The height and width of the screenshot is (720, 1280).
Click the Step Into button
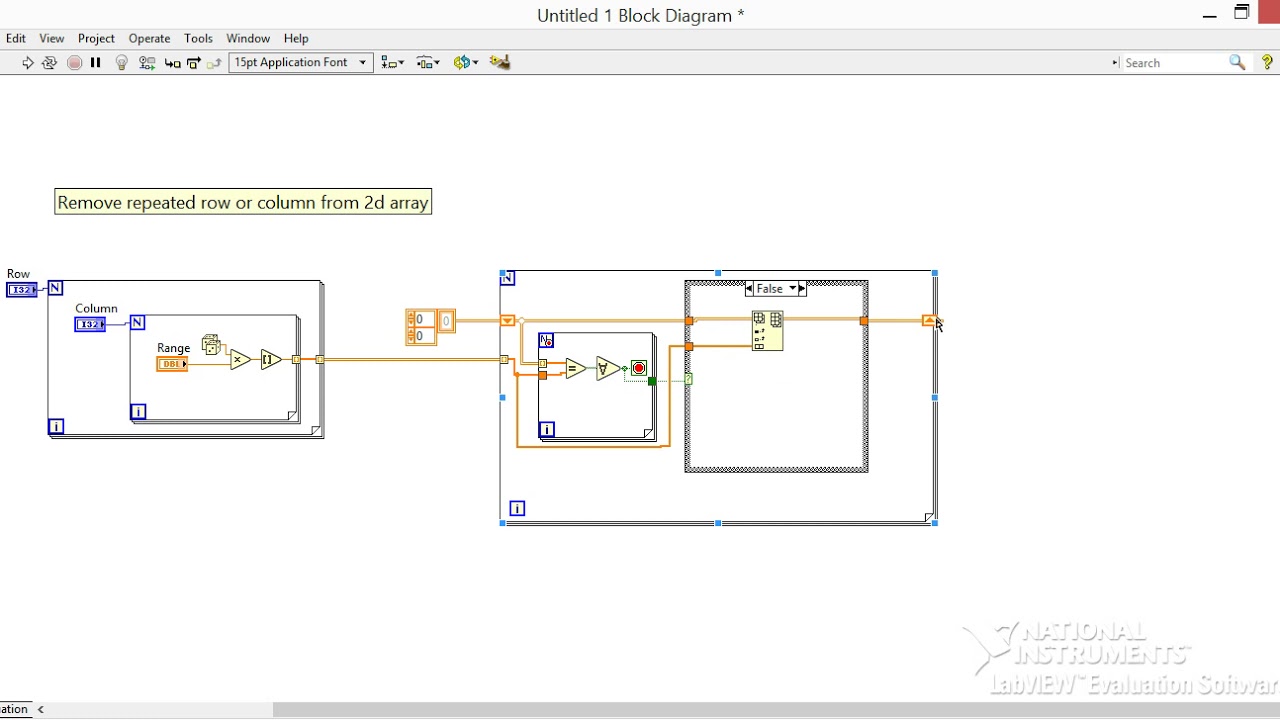172,62
